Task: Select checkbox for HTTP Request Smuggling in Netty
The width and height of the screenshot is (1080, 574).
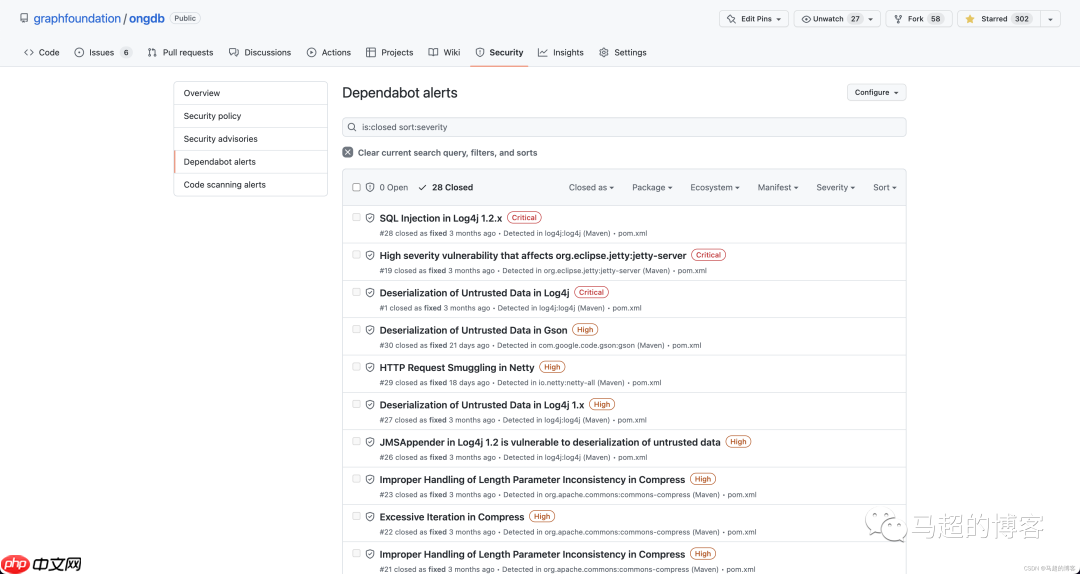Action: click(356, 367)
